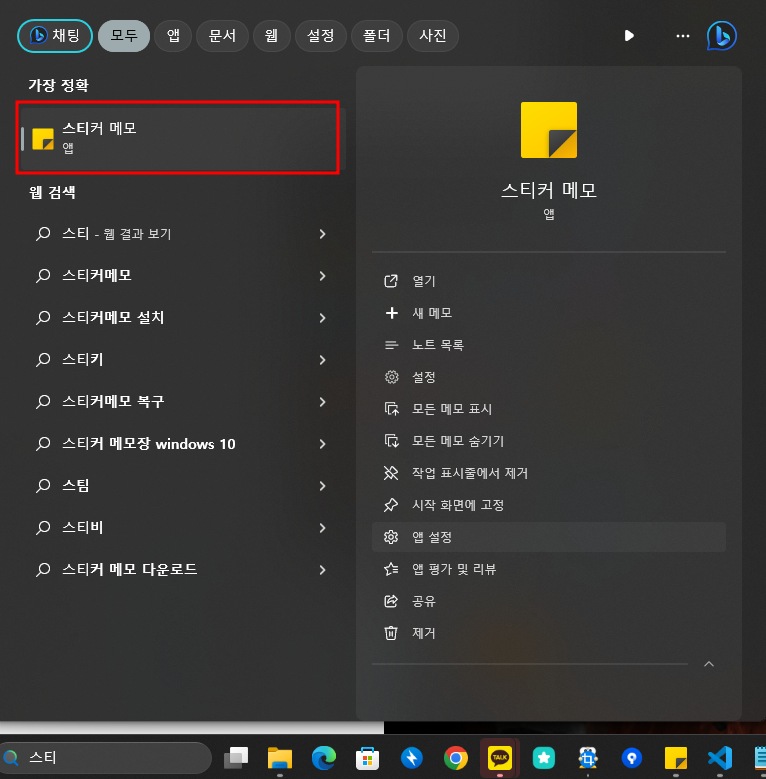Open the blue map-pin taskbar app

tap(632, 758)
